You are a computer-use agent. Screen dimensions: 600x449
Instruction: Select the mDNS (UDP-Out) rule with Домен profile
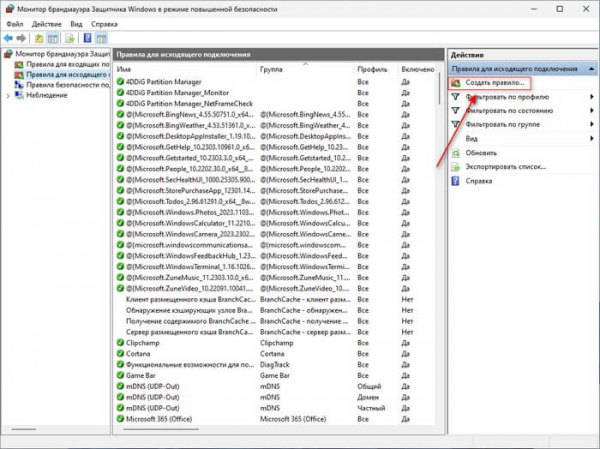click(275, 397)
